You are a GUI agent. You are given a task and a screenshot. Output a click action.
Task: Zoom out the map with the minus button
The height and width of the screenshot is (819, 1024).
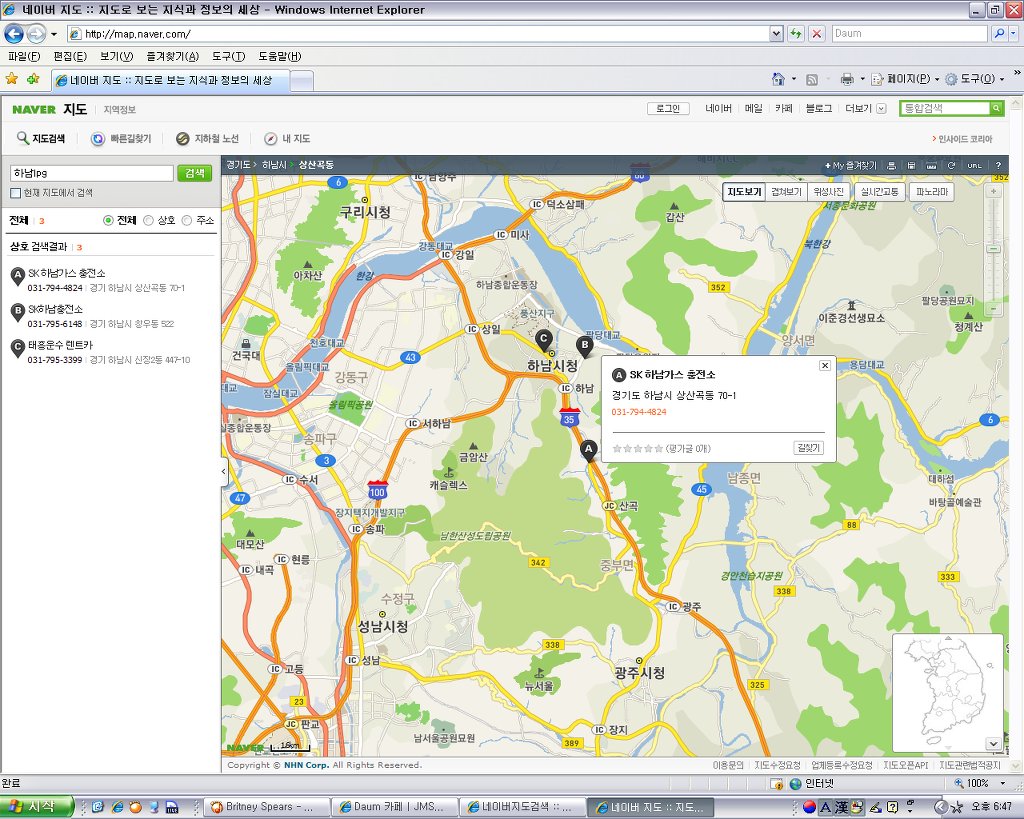point(993,308)
